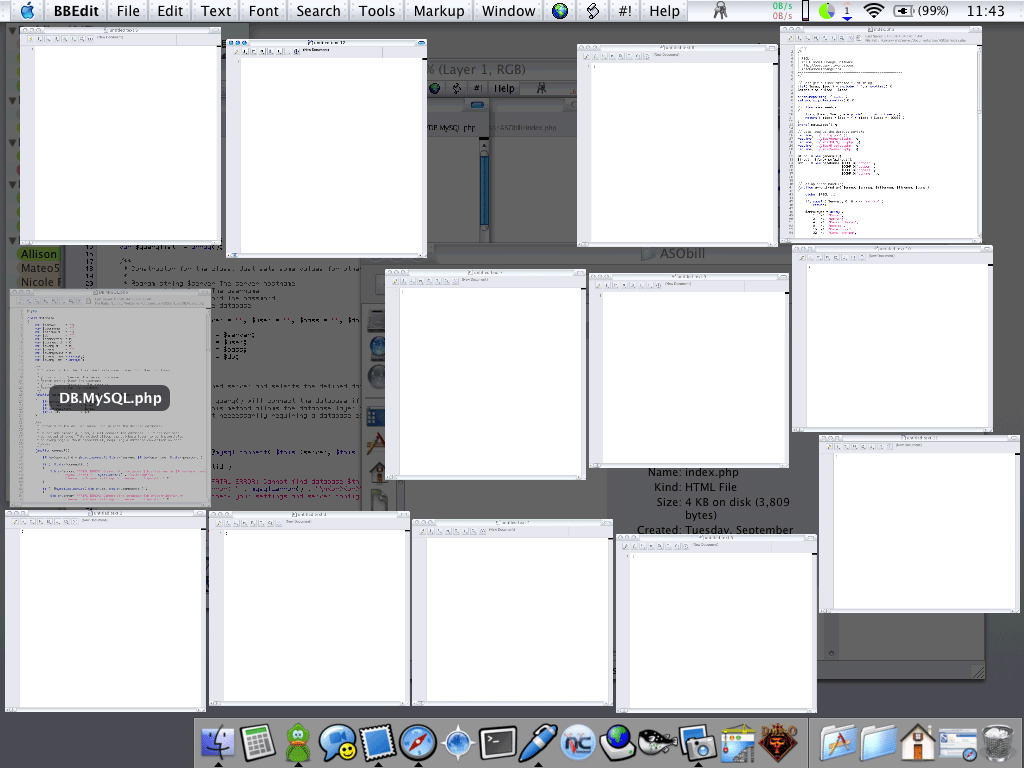Select the DB.MySQL.php window thumbnail
This screenshot has width=1024, height=768.
tap(110, 397)
